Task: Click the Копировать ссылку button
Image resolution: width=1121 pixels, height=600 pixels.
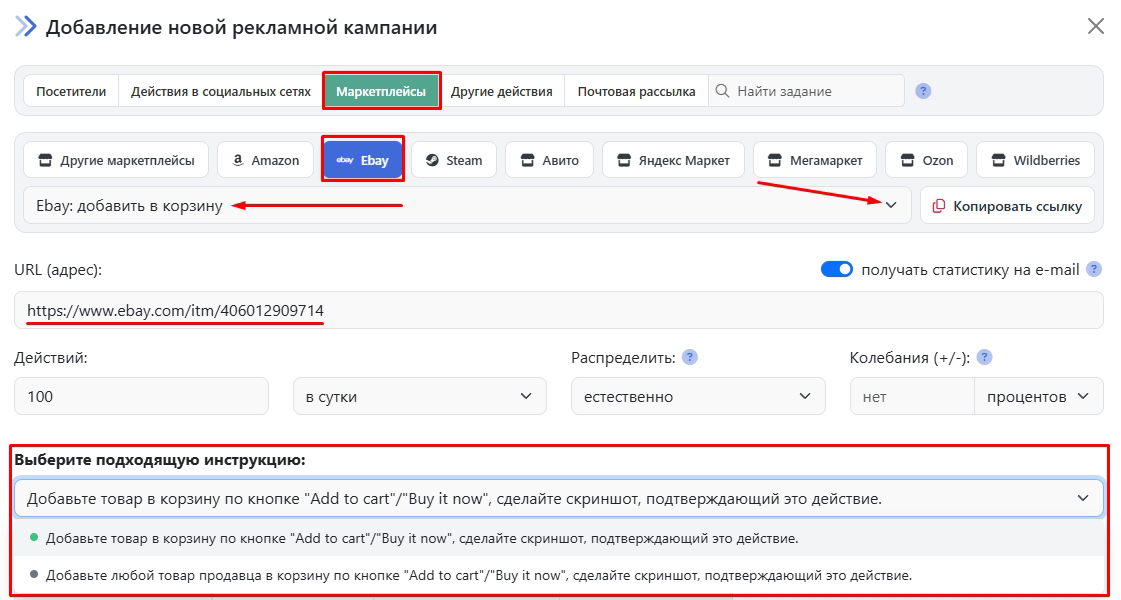Action: 1007,206
